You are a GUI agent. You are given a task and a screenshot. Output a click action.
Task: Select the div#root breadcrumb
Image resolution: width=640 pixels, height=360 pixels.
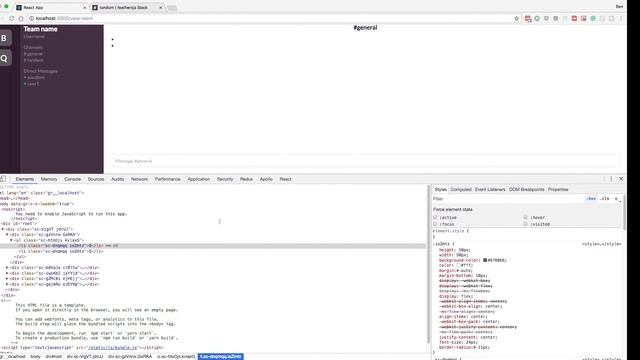pos(53,357)
